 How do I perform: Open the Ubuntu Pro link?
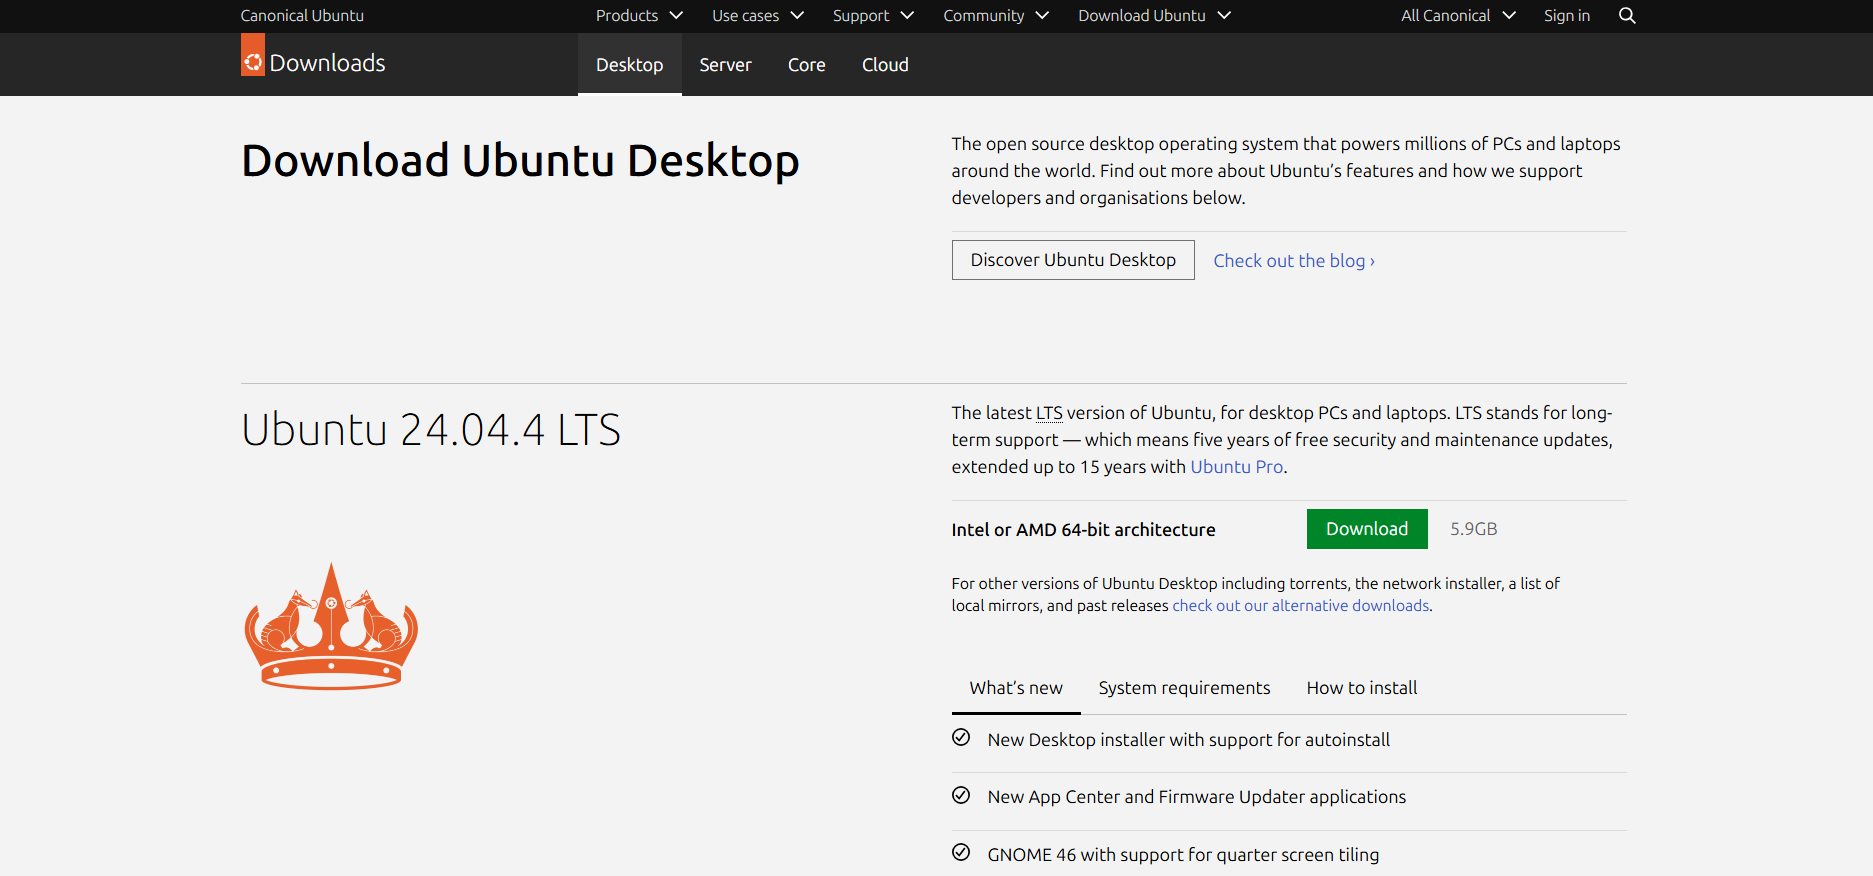pyautogui.click(x=1236, y=467)
